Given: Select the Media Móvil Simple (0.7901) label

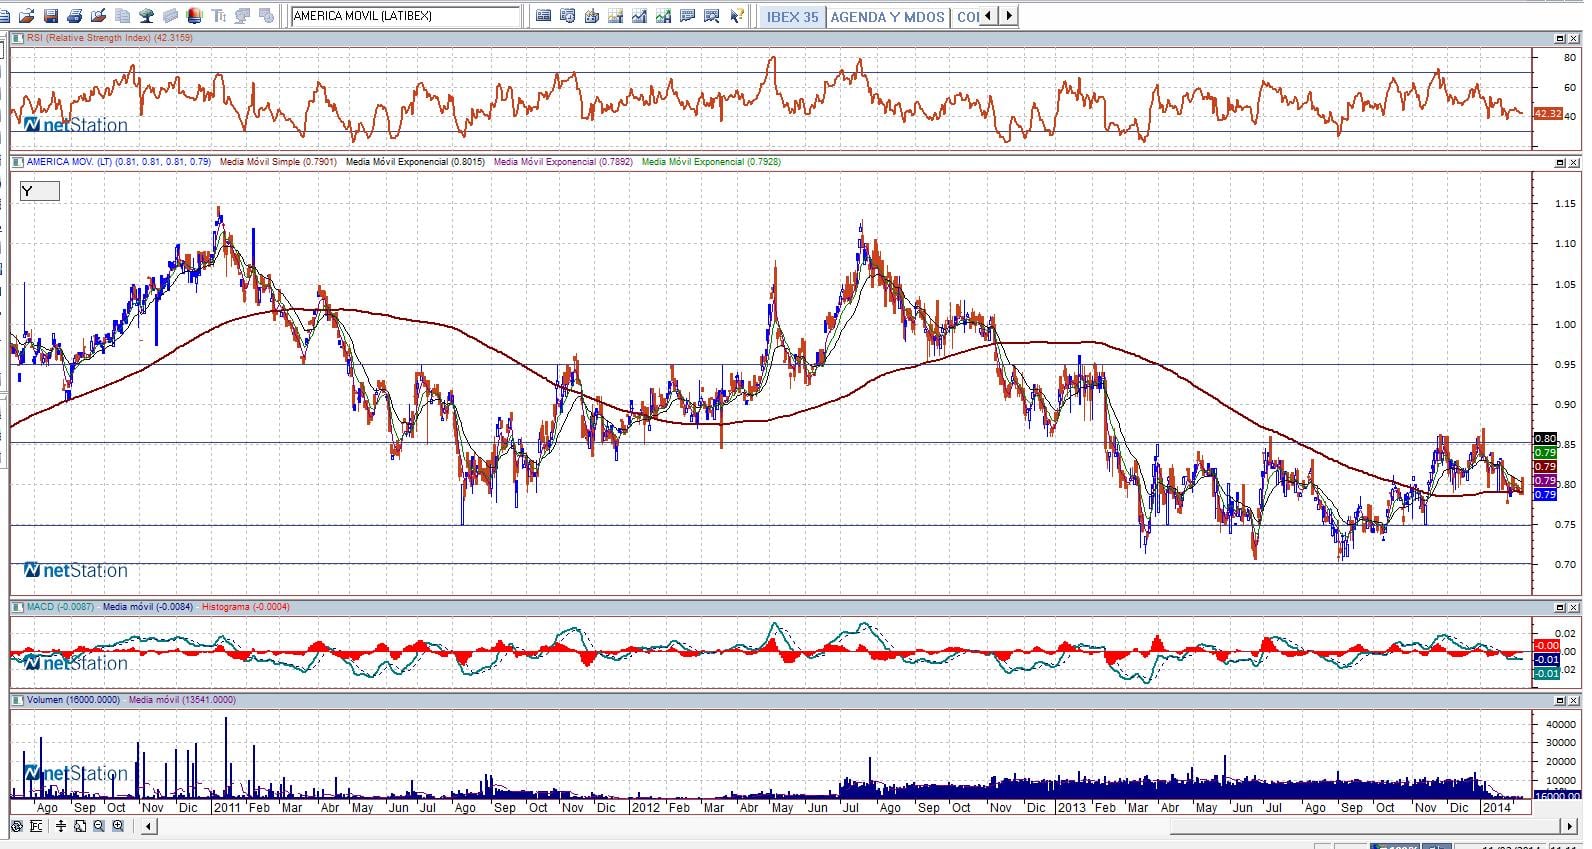Looking at the screenshot, I should tap(278, 162).
